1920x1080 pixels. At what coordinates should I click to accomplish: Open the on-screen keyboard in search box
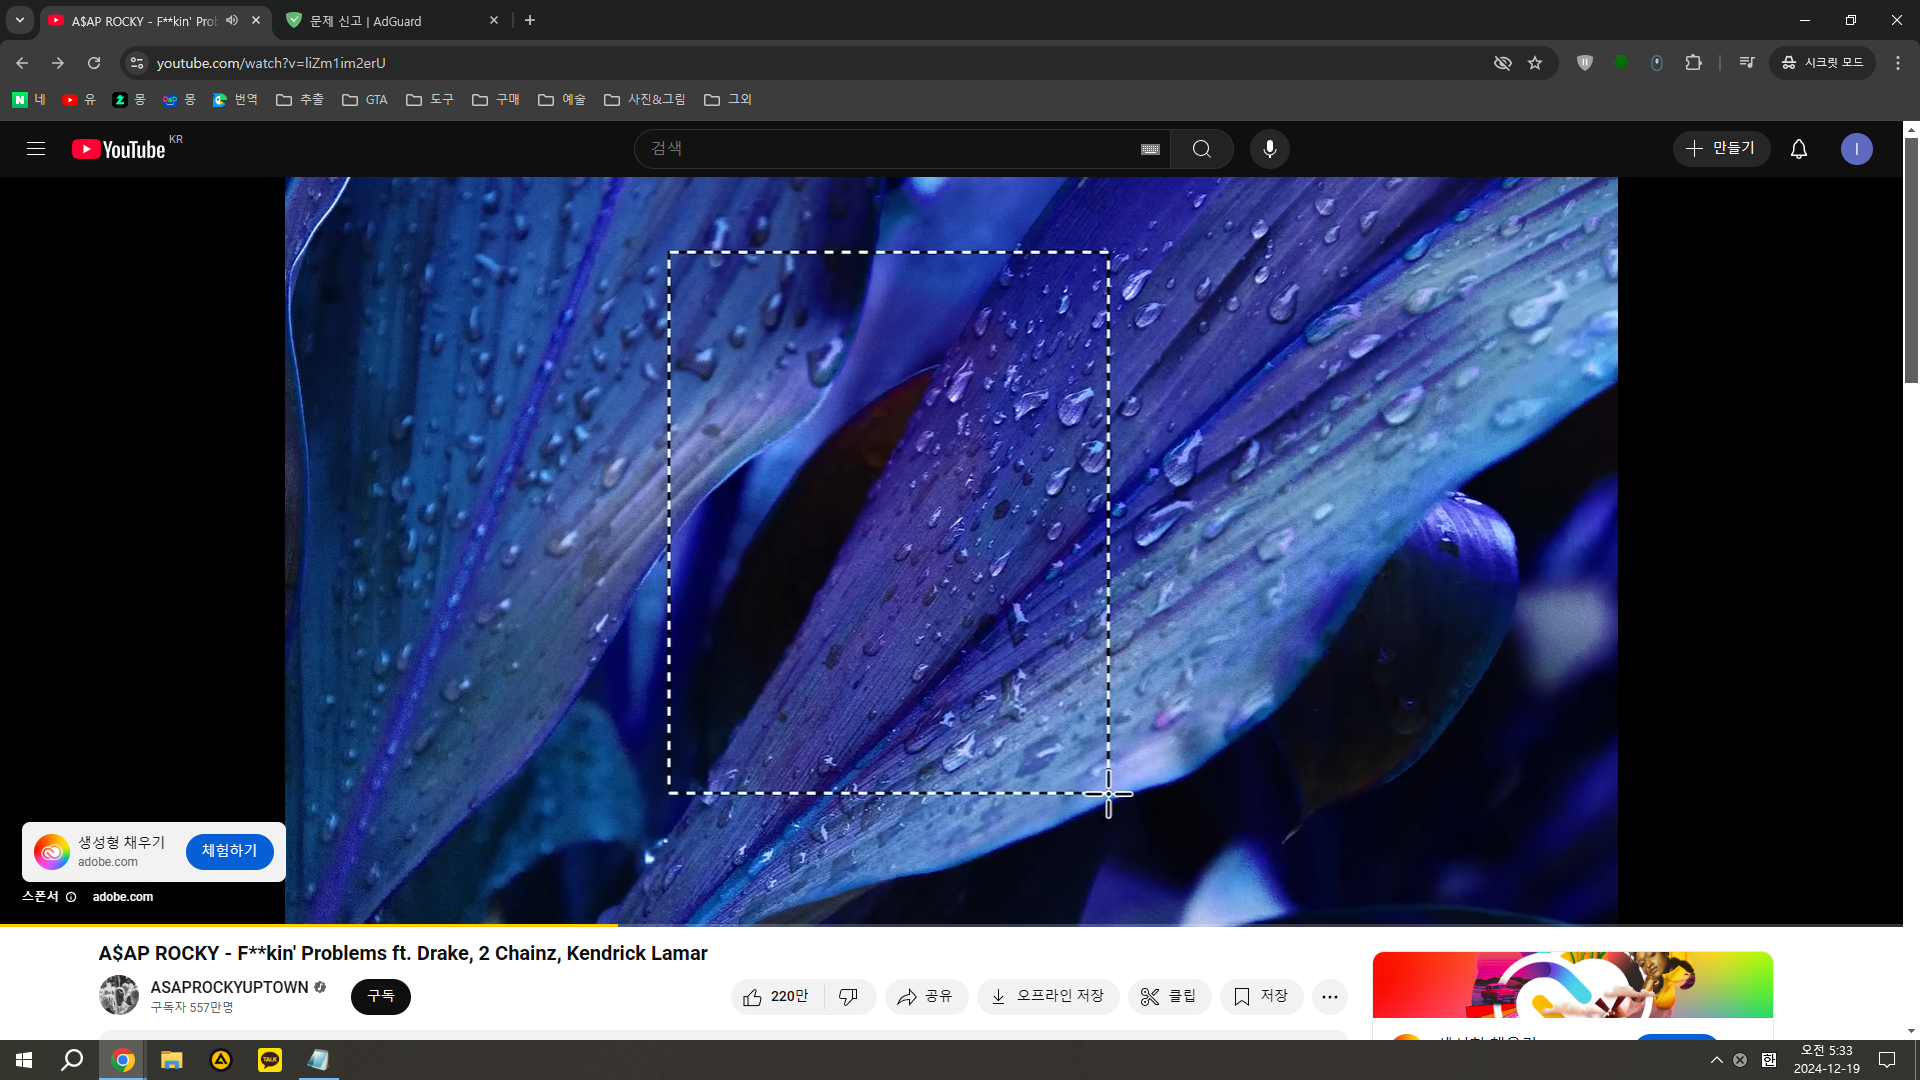(x=1150, y=149)
